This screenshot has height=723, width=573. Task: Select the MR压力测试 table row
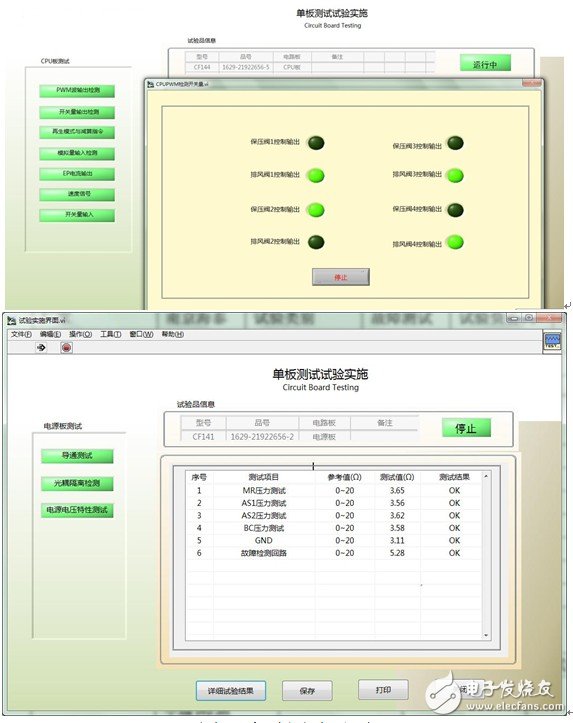tap(334, 490)
